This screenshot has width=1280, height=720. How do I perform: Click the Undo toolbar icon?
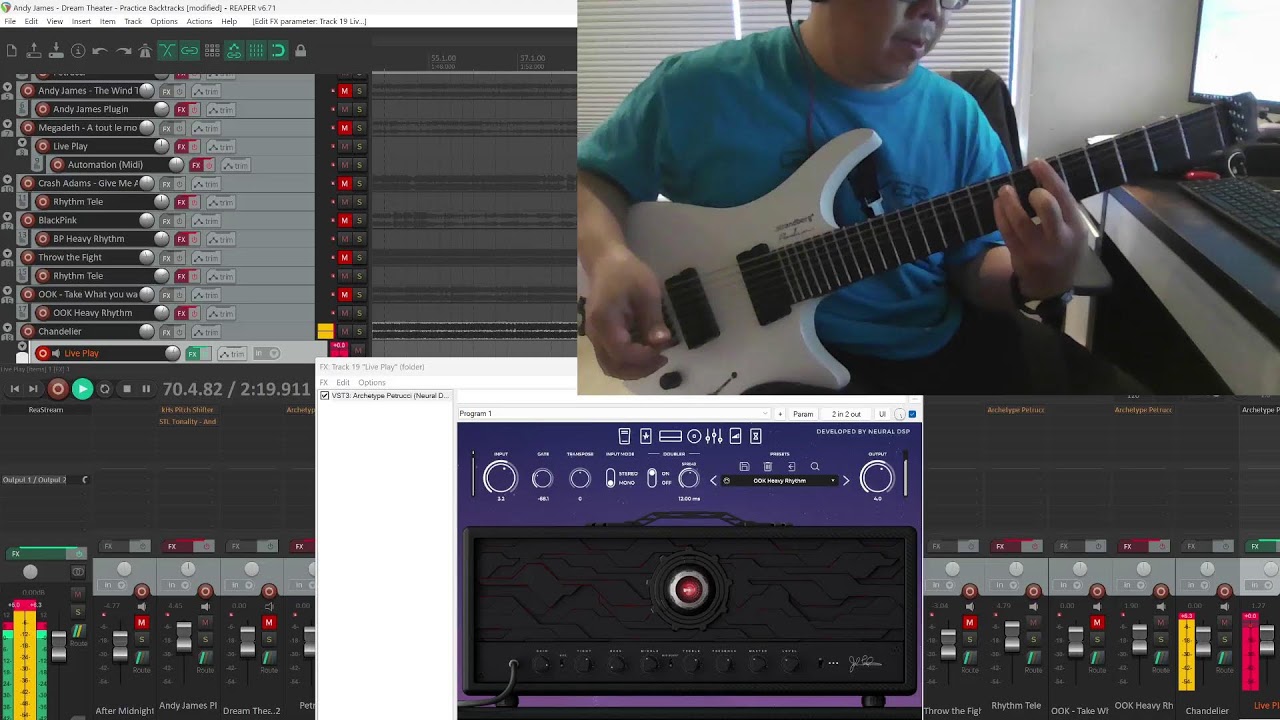click(x=100, y=50)
